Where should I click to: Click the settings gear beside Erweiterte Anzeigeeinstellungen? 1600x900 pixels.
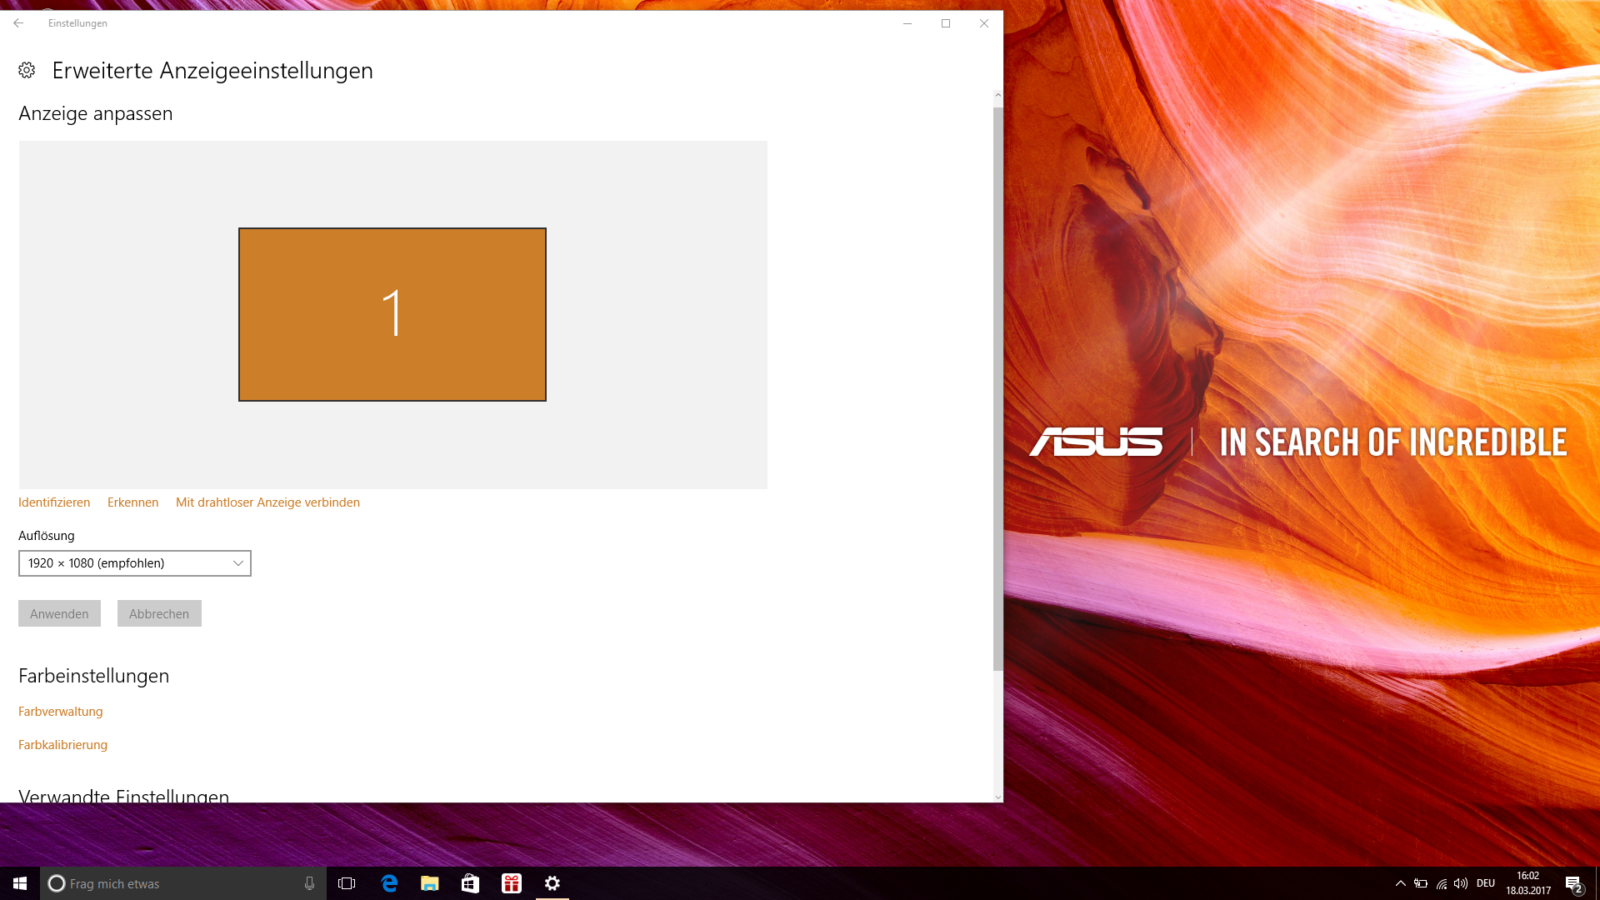click(27, 70)
